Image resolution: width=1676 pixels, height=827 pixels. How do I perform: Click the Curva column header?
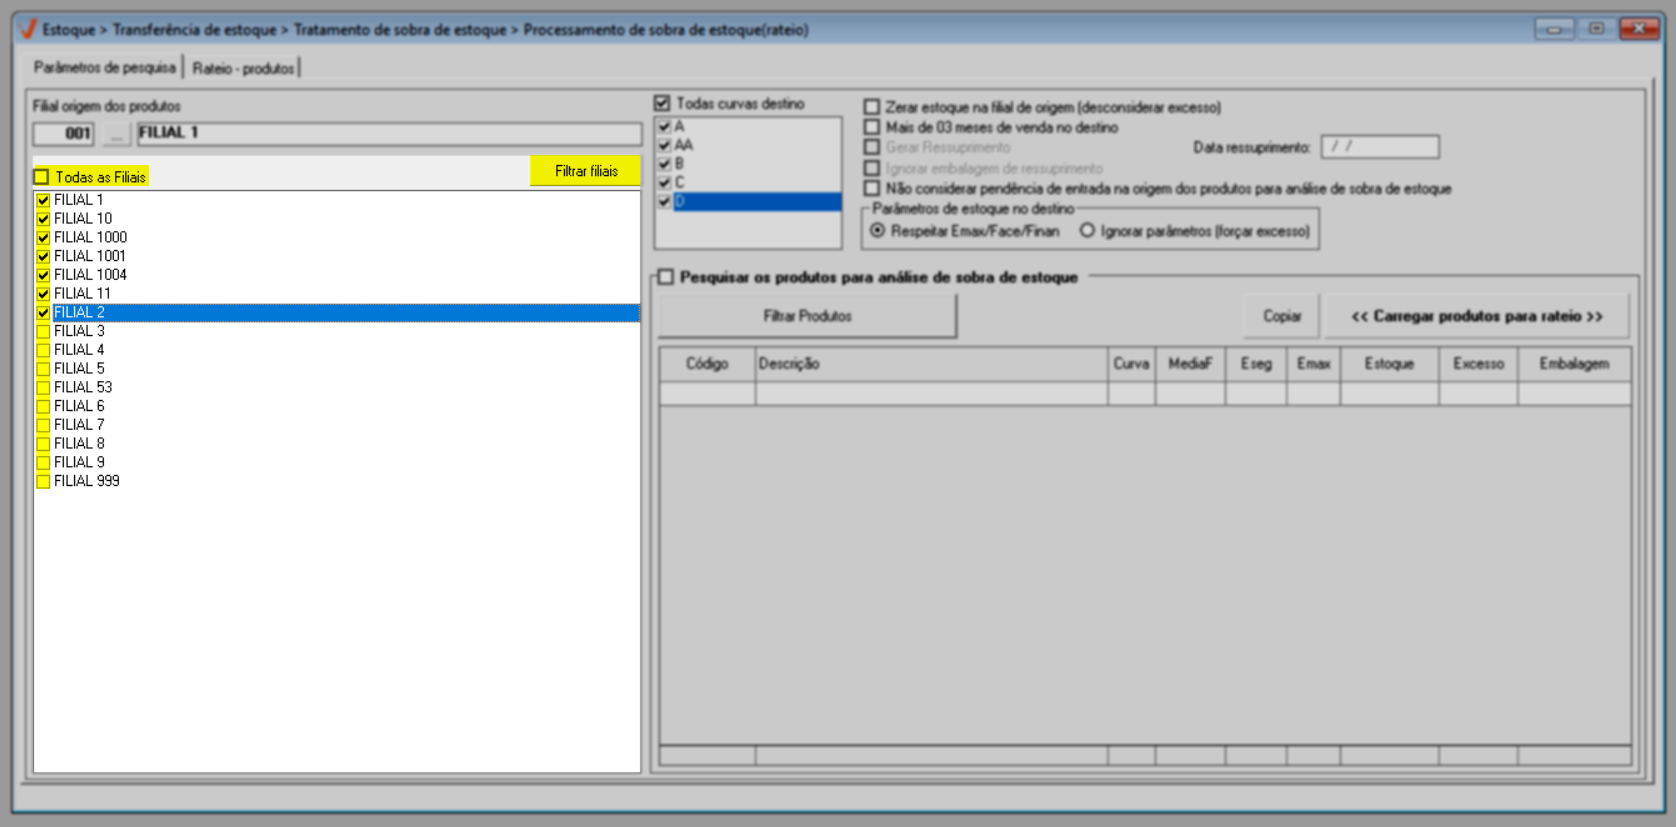coord(1131,364)
